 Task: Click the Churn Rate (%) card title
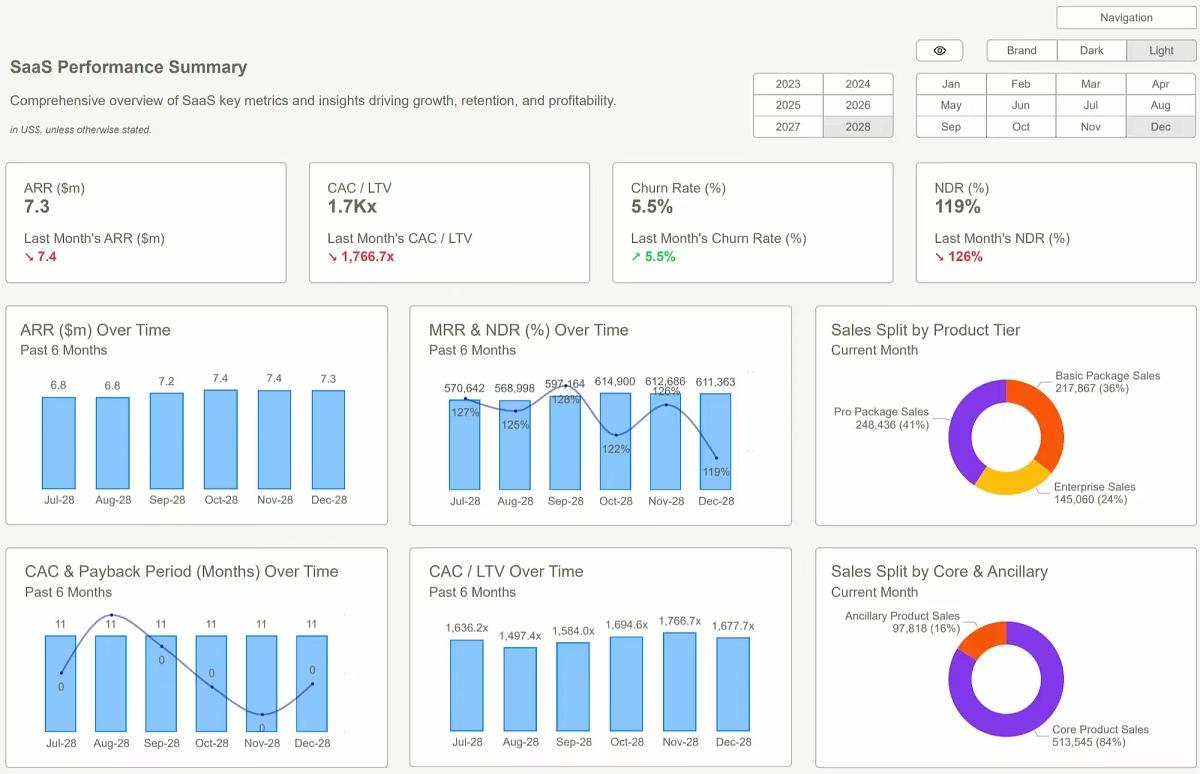coord(678,188)
